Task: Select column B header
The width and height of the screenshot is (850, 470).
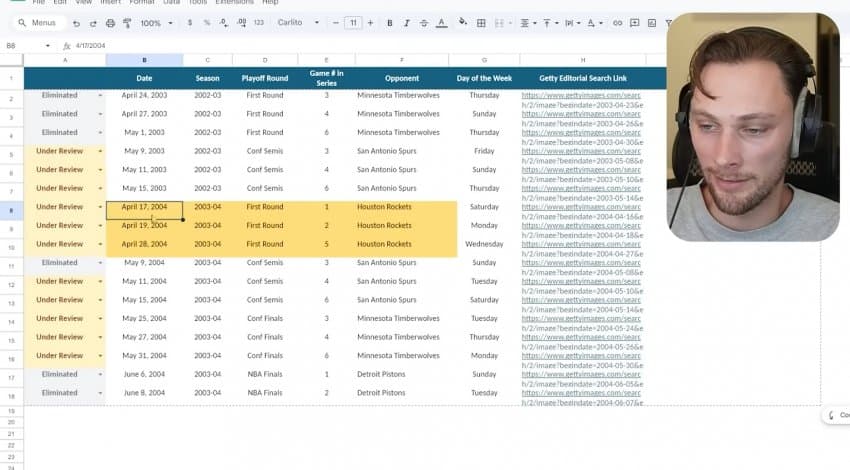Action: [x=144, y=60]
